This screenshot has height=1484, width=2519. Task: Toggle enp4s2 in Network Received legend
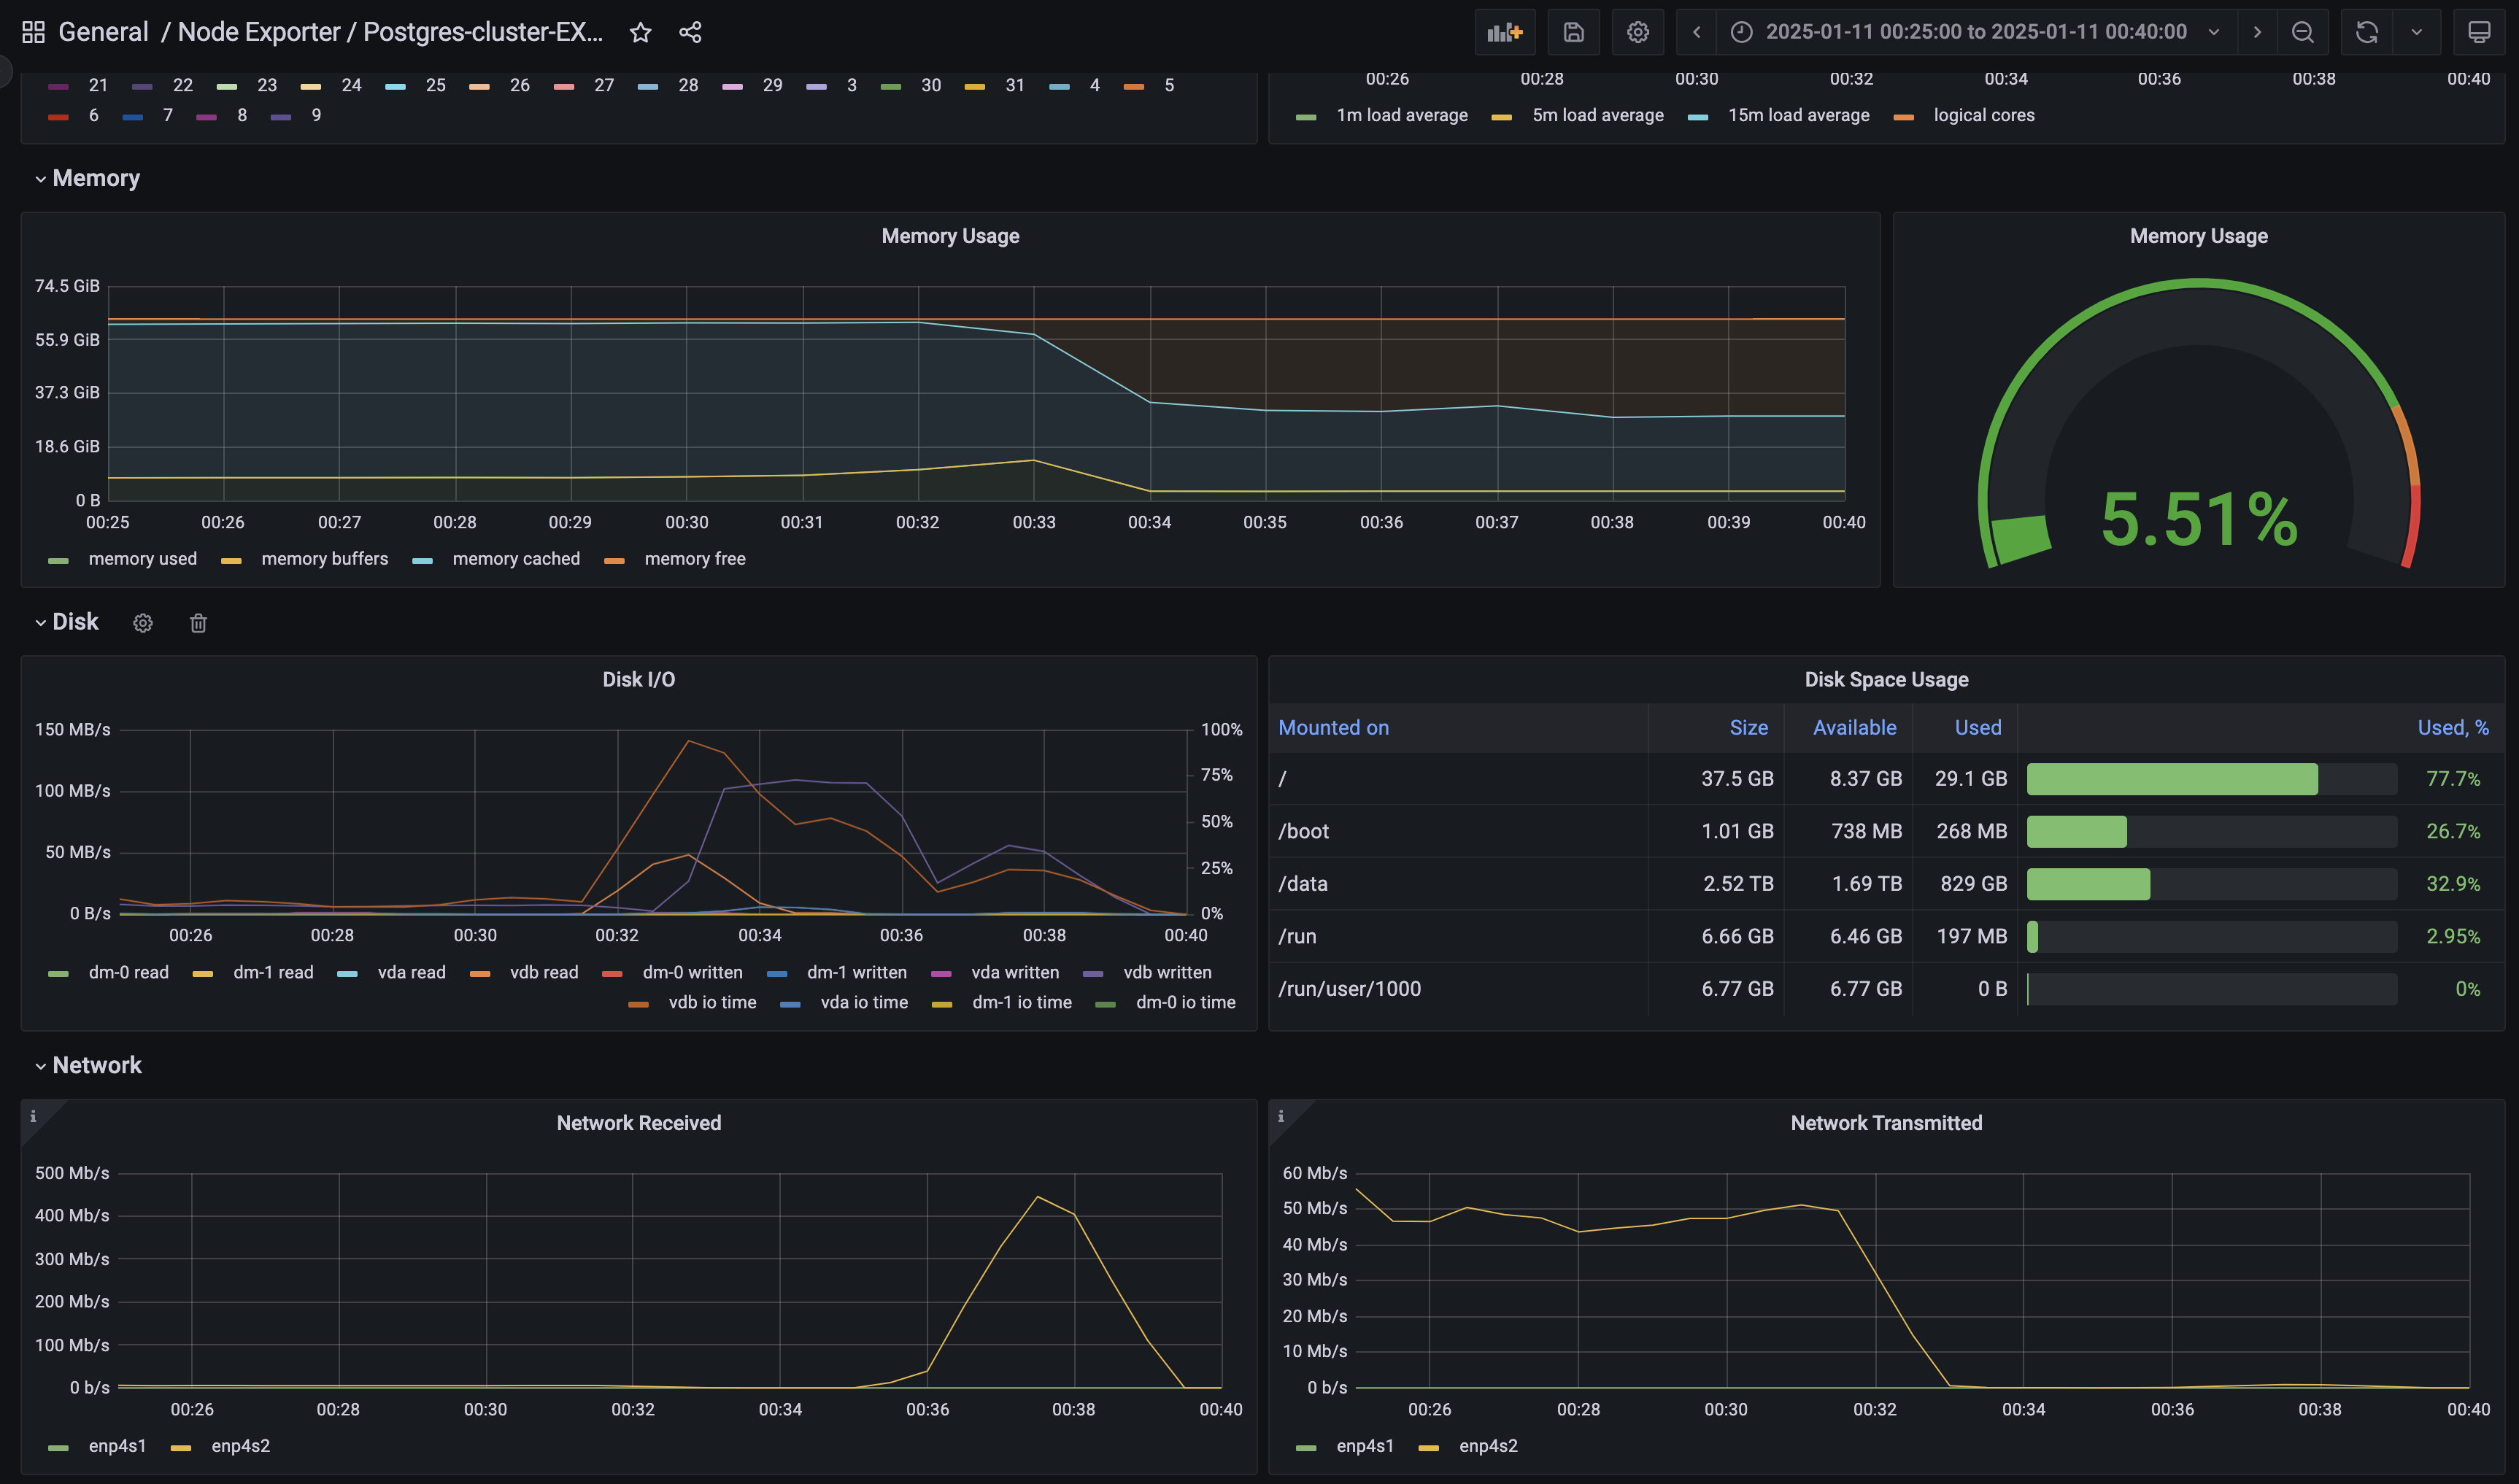pyautogui.click(x=240, y=1446)
